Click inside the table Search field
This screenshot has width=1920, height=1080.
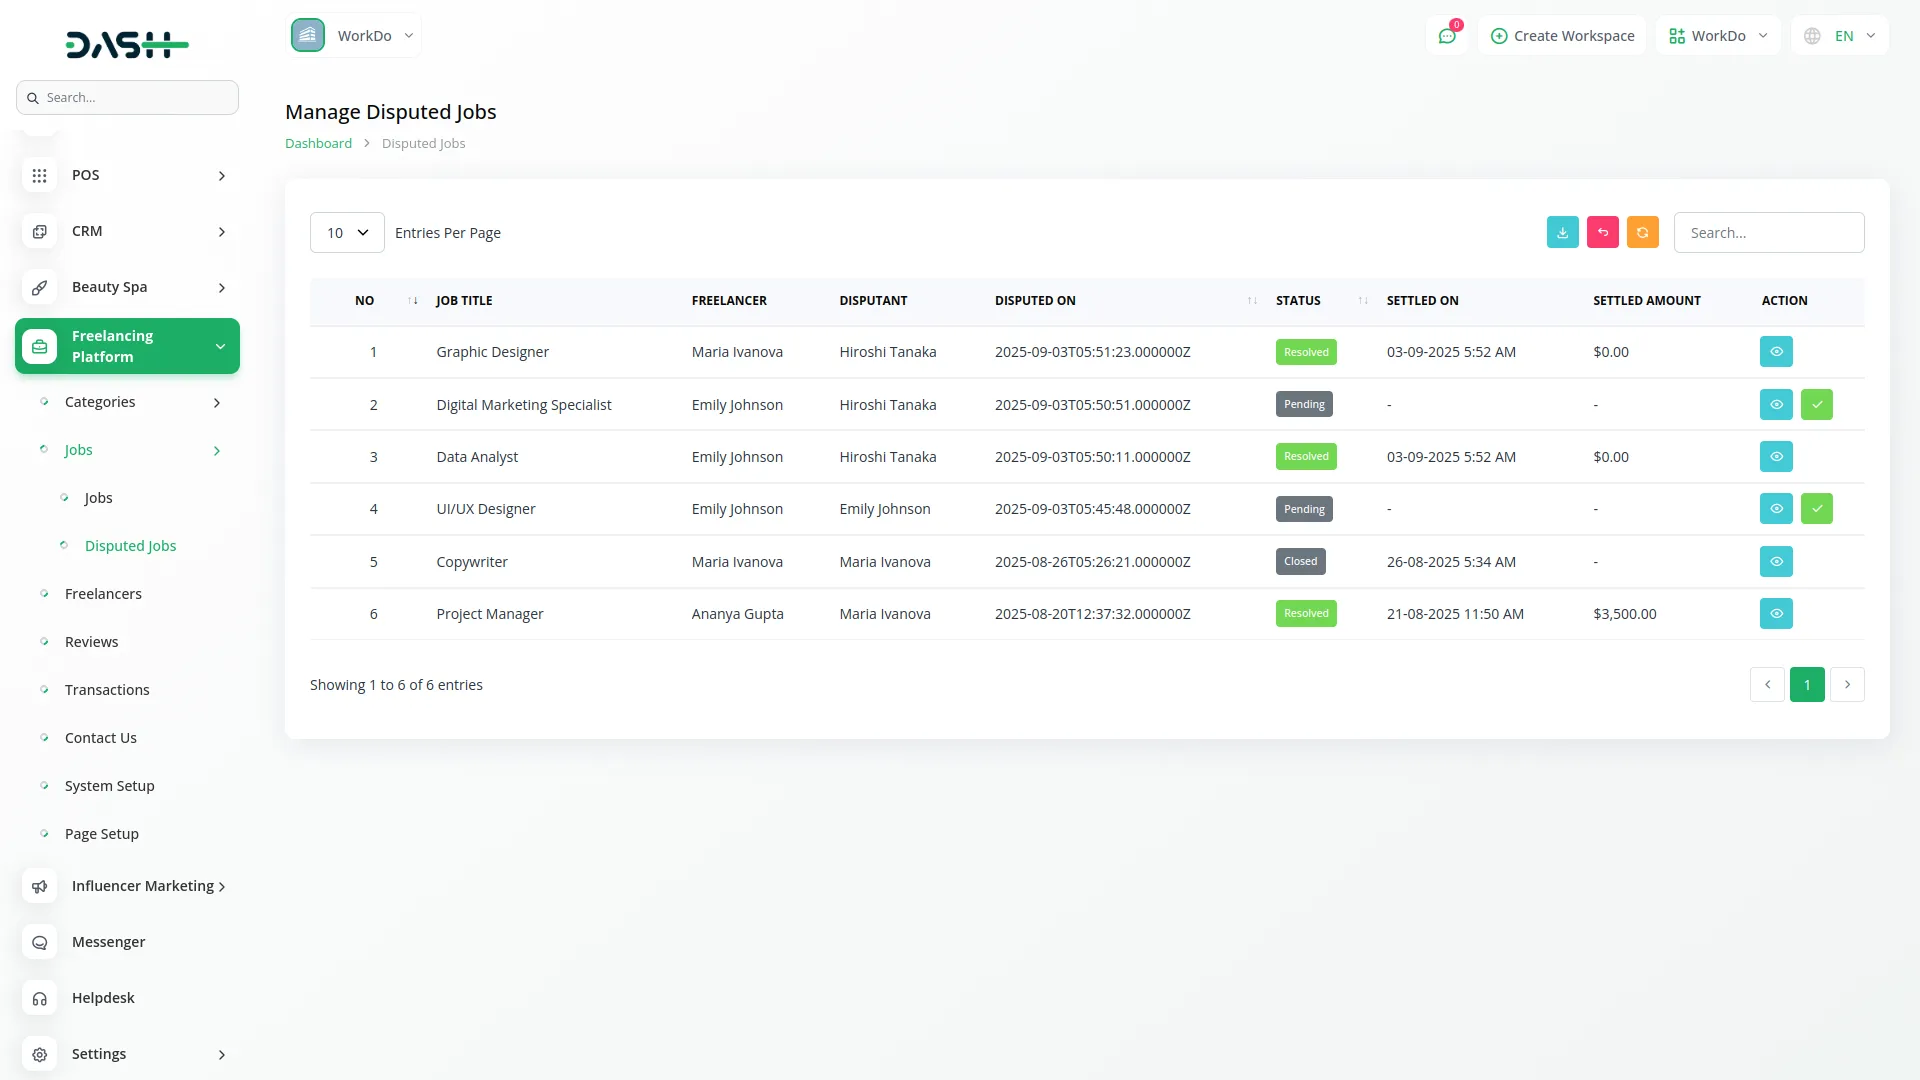1768,232
